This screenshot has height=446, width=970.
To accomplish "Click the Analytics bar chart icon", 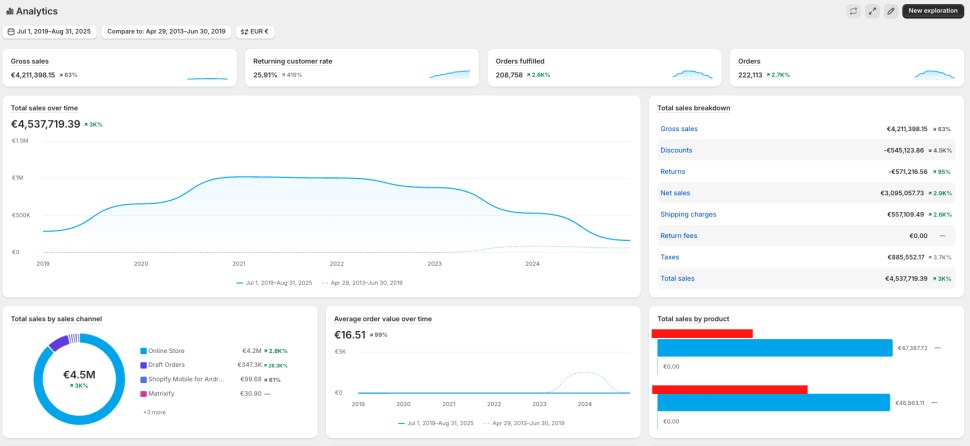I will (10, 11).
